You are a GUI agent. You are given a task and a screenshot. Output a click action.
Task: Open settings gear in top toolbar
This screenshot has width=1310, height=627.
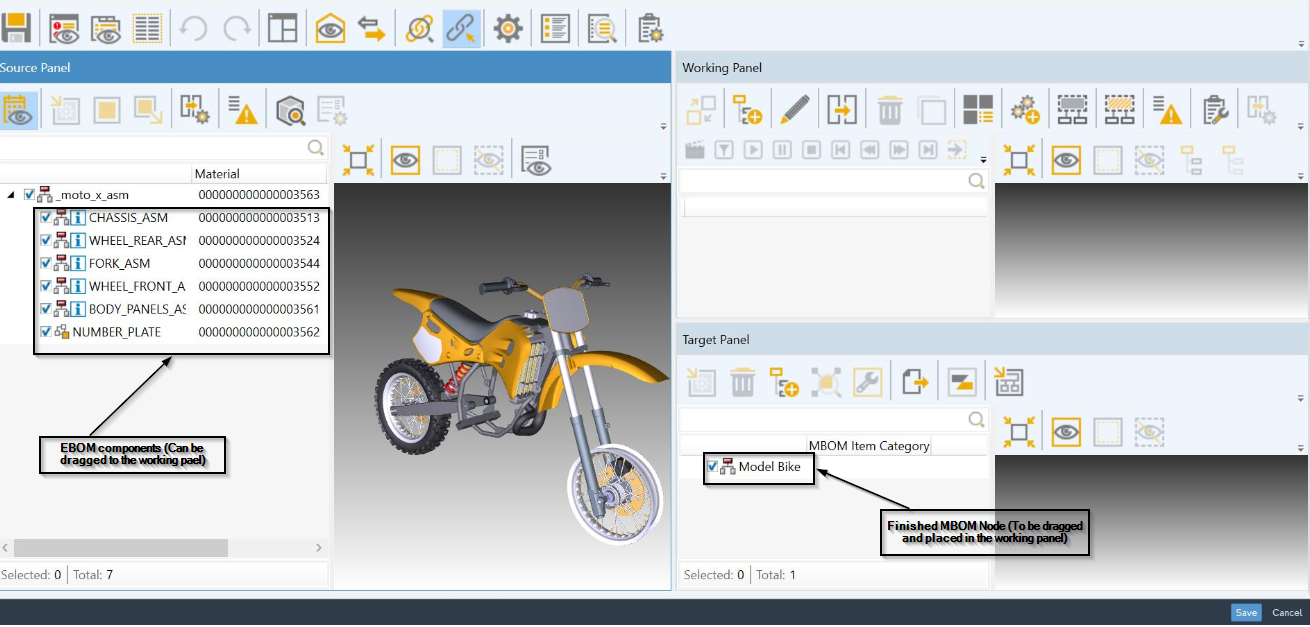pos(508,29)
